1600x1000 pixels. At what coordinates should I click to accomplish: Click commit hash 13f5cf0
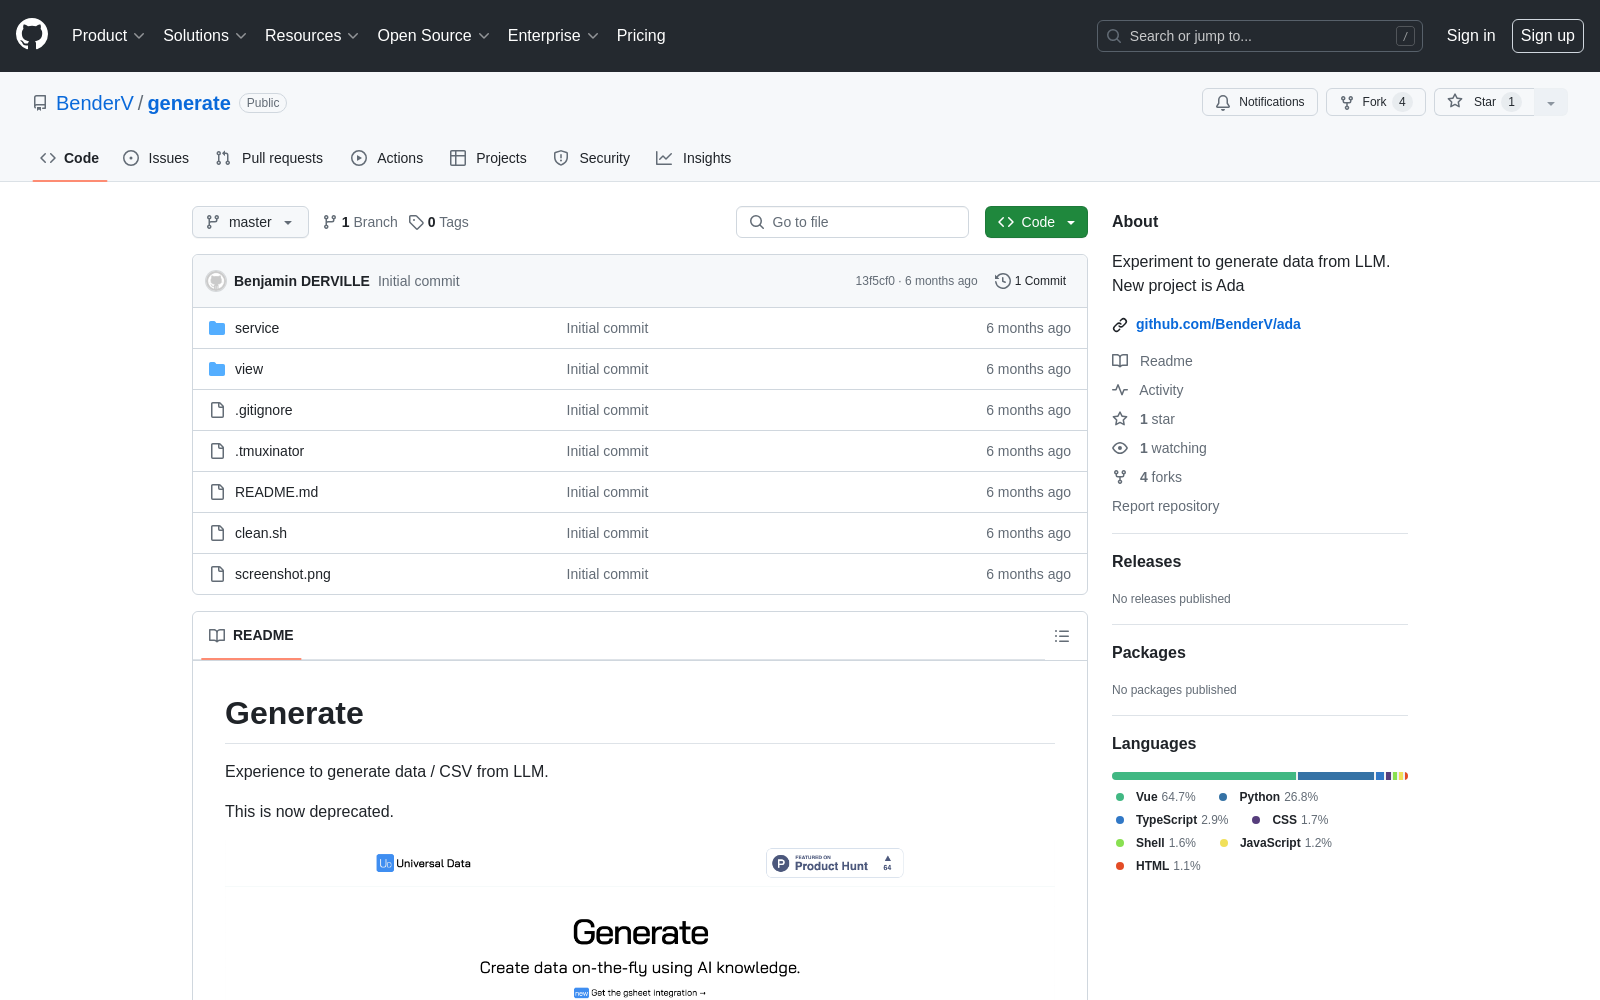[875, 281]
